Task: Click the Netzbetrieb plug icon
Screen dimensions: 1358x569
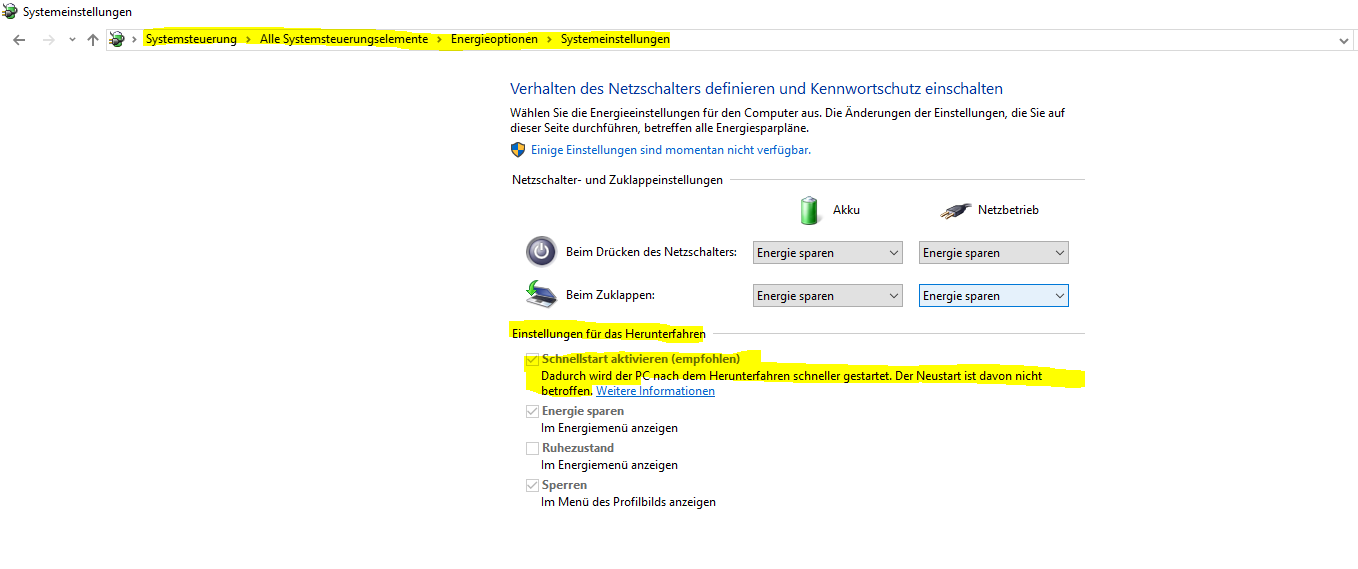Action: 956,211
